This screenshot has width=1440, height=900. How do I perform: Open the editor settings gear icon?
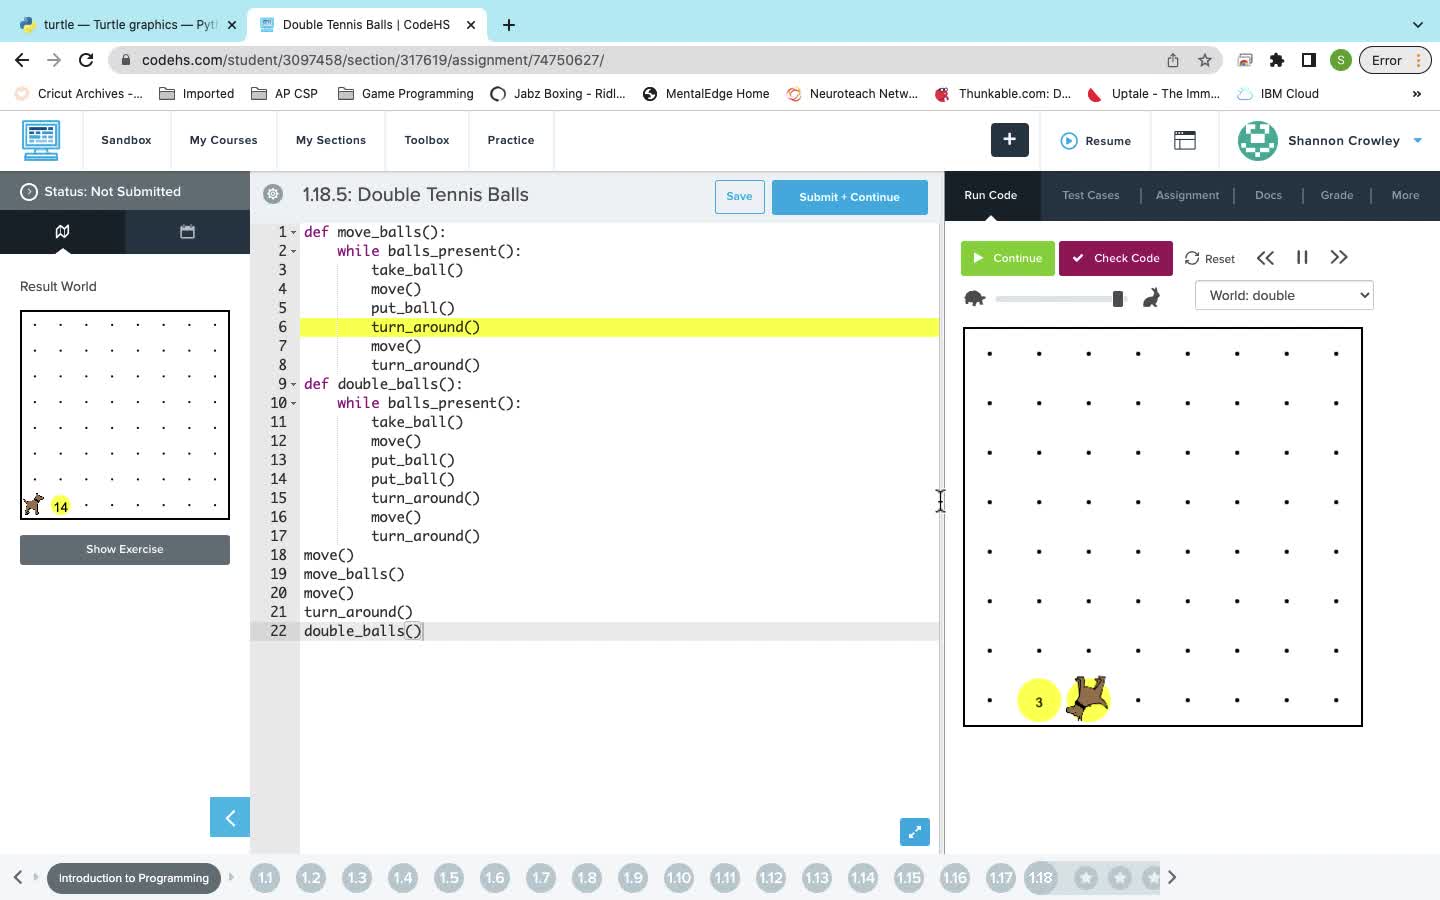tap(273, 195)
